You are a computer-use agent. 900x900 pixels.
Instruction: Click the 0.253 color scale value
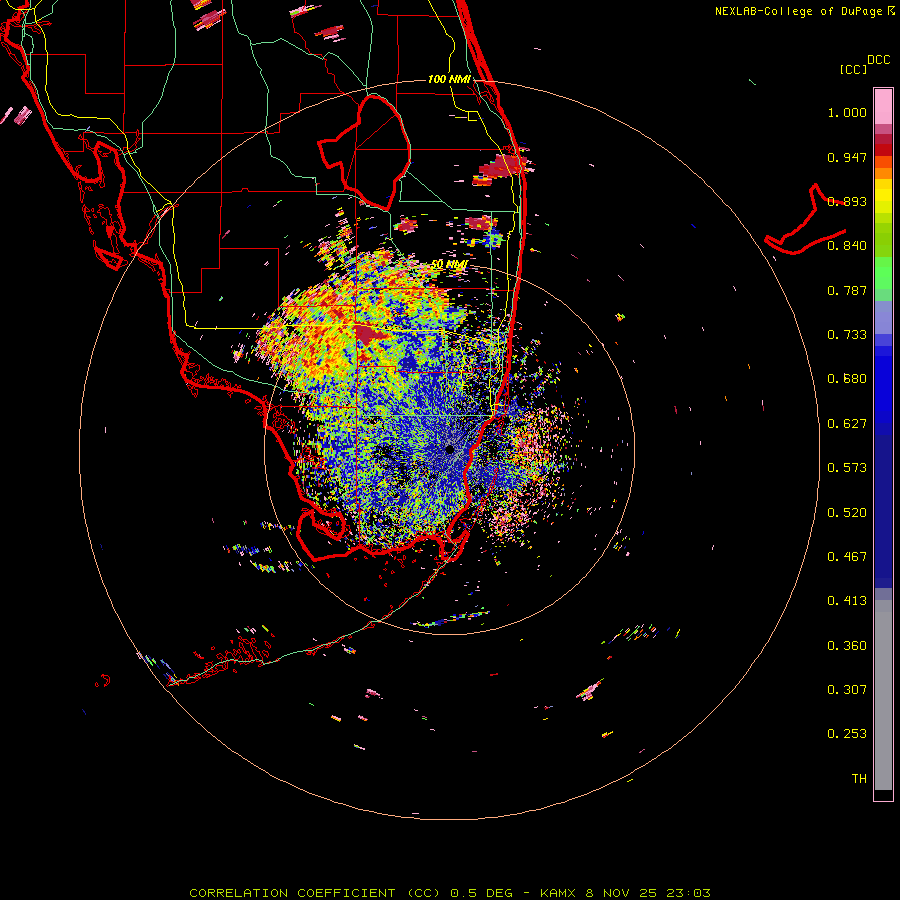[x=847, y=734]
